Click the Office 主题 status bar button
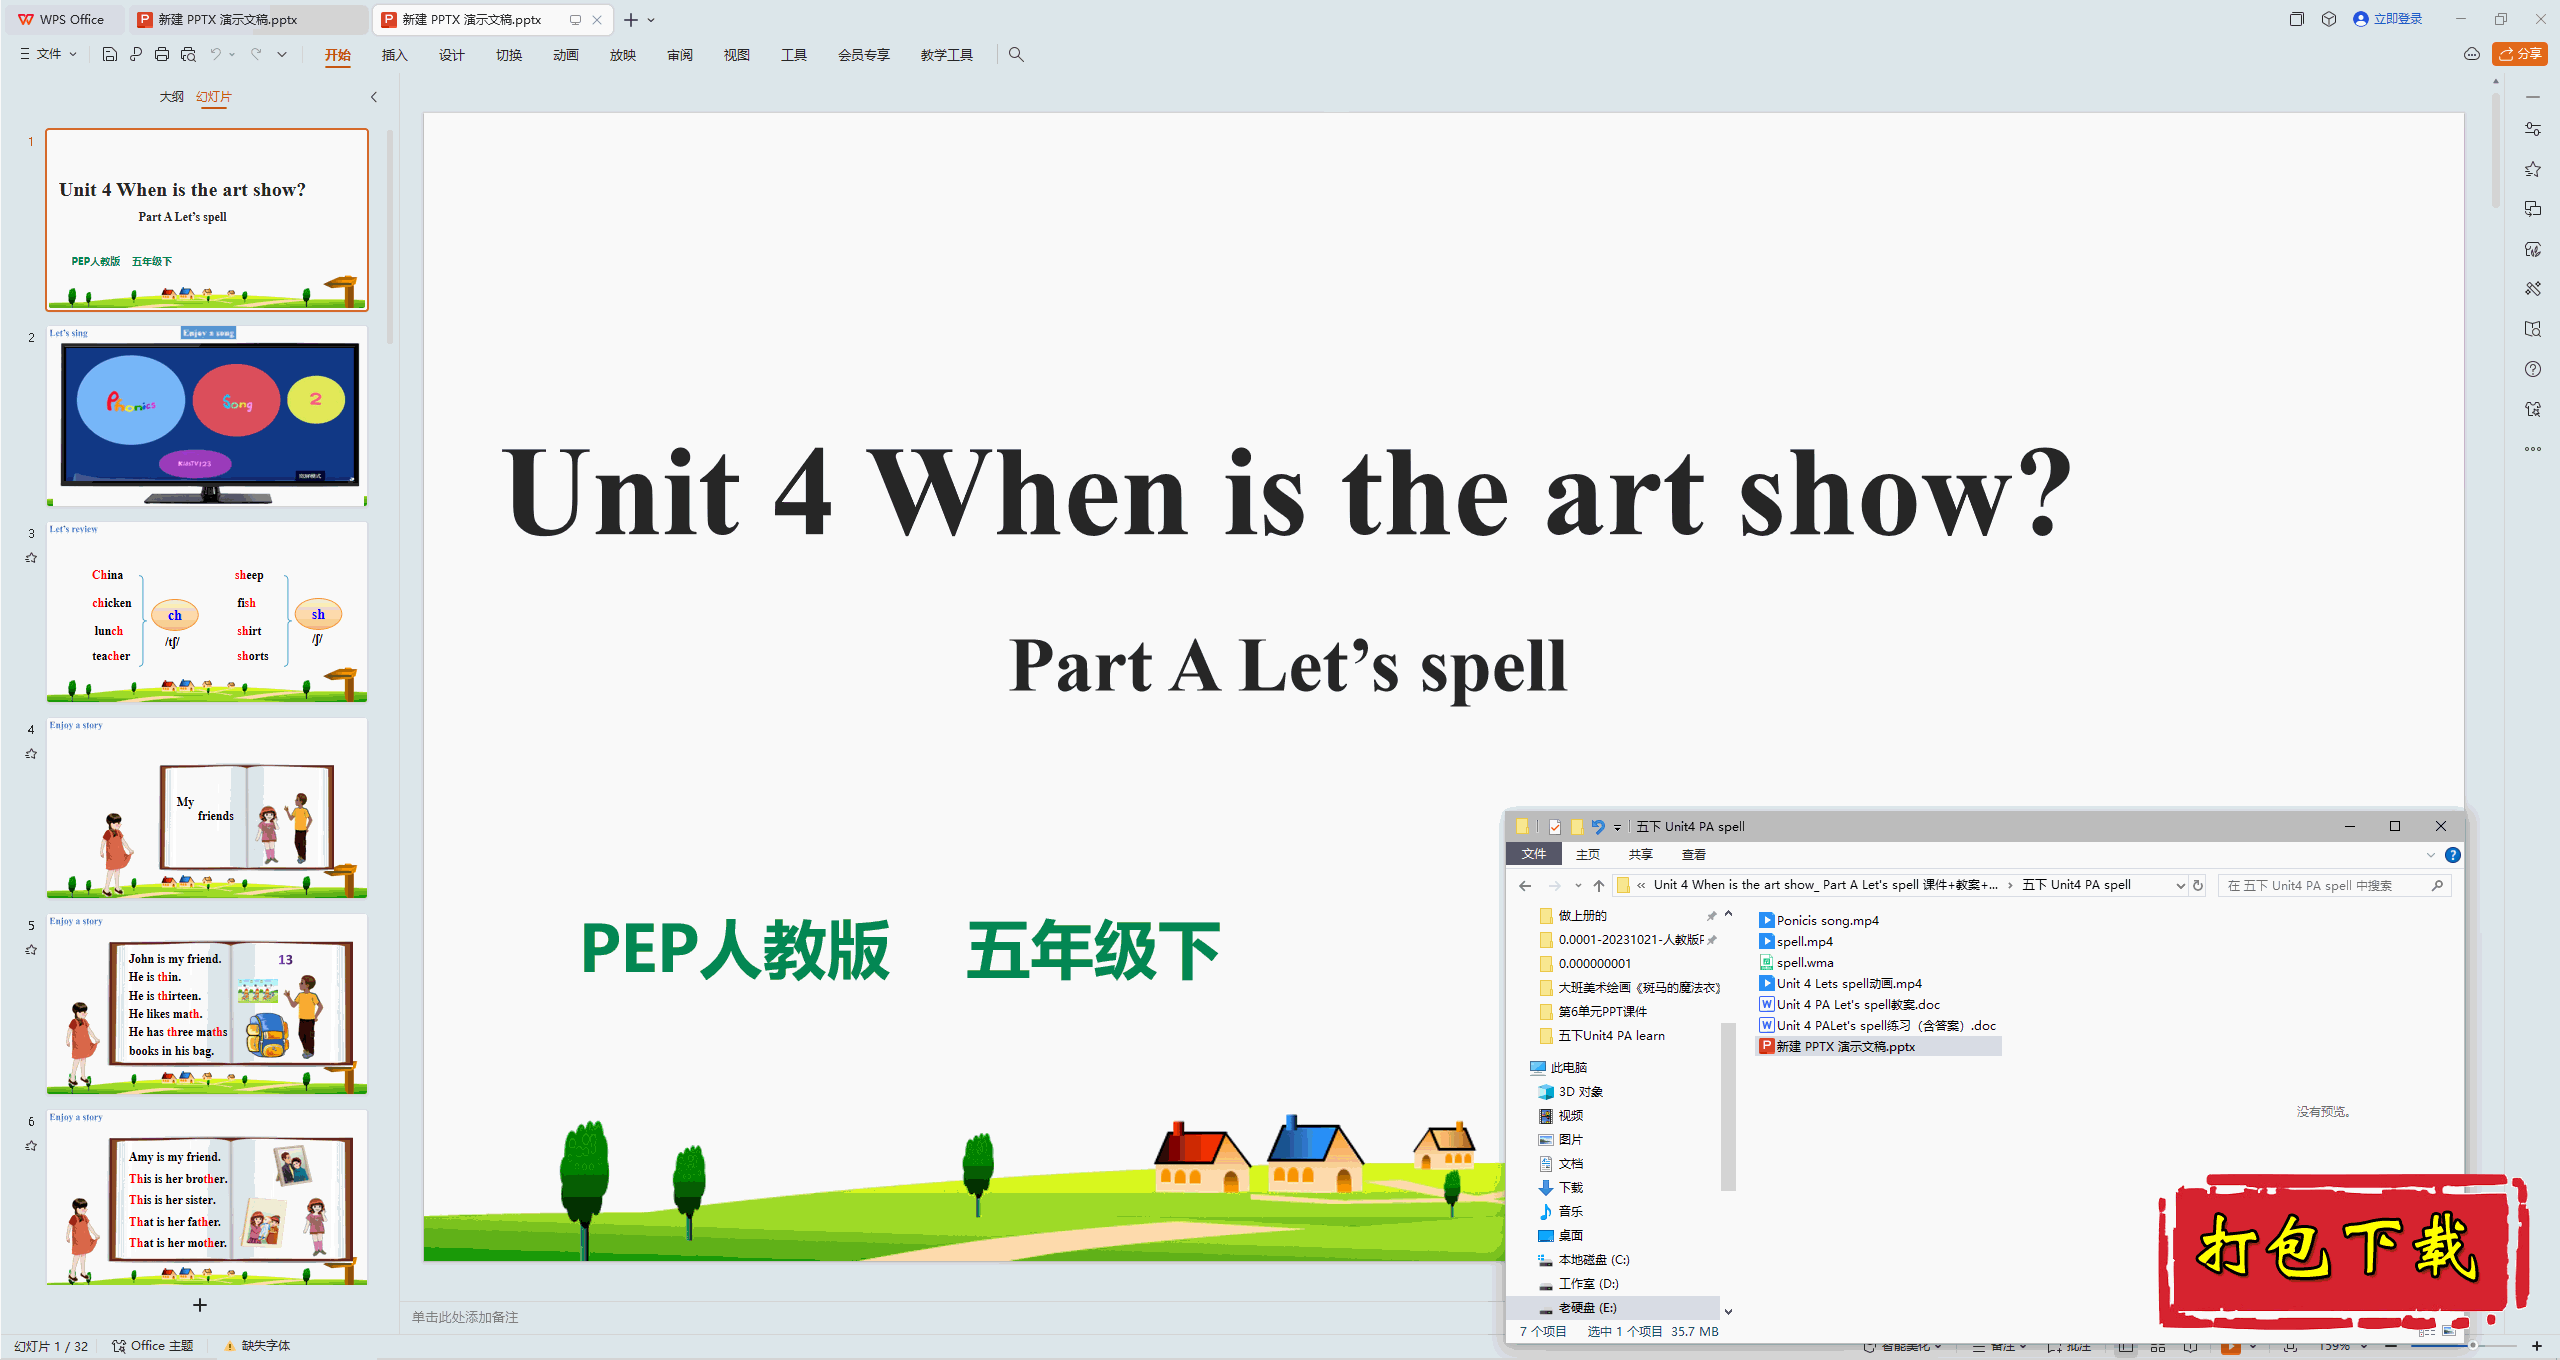The height and width of the screenshot is (1360, 2560). [153, 1346]
